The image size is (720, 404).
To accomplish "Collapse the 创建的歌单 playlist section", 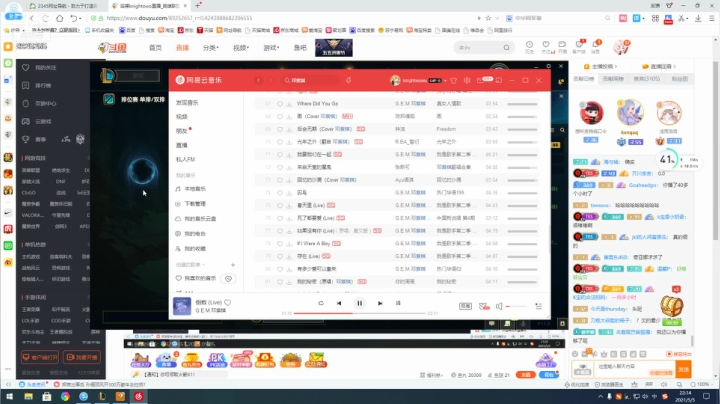I will tap(190, 265).
